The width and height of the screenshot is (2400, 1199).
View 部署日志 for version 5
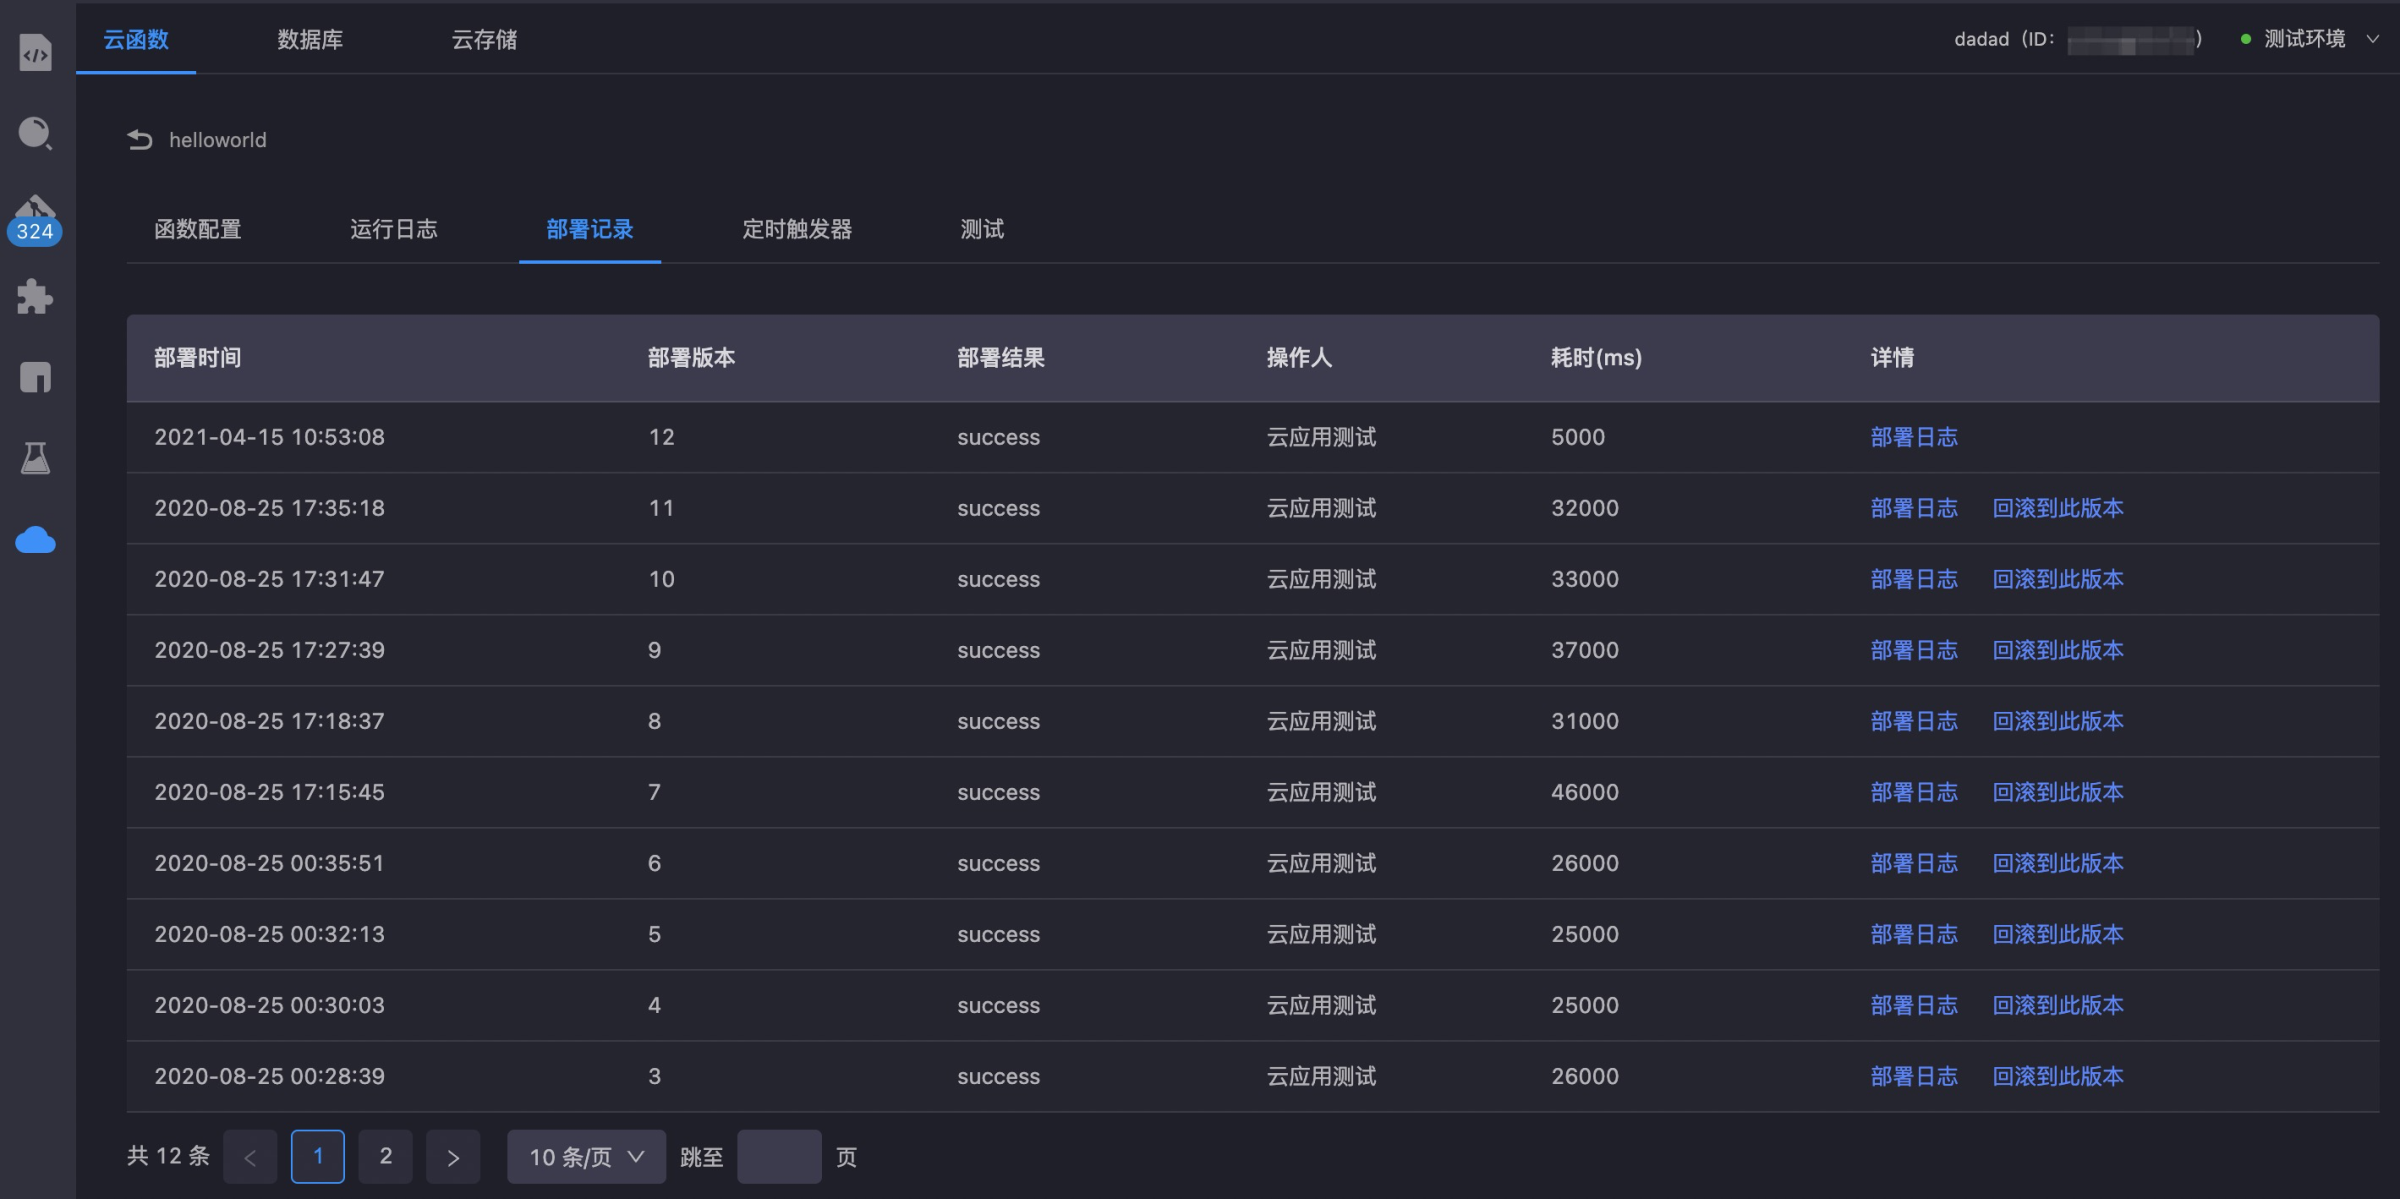pos(1914,934)
